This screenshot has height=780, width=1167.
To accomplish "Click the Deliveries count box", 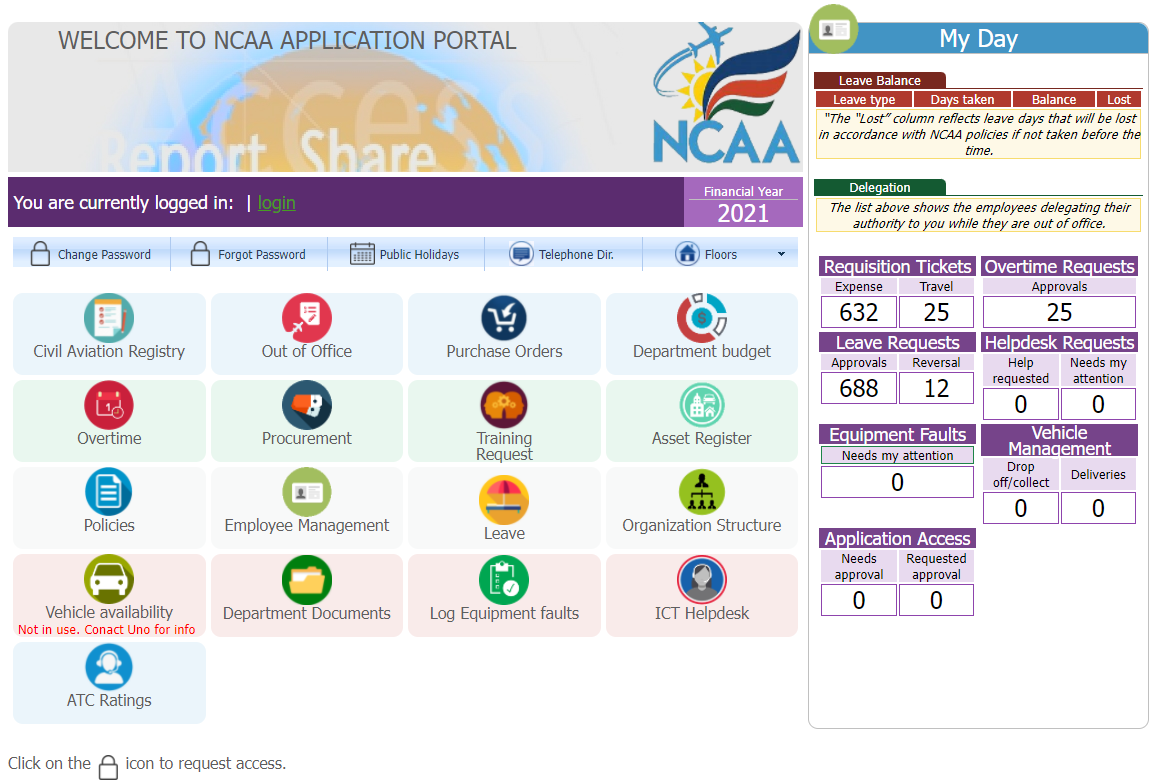I will (1098, 508).
